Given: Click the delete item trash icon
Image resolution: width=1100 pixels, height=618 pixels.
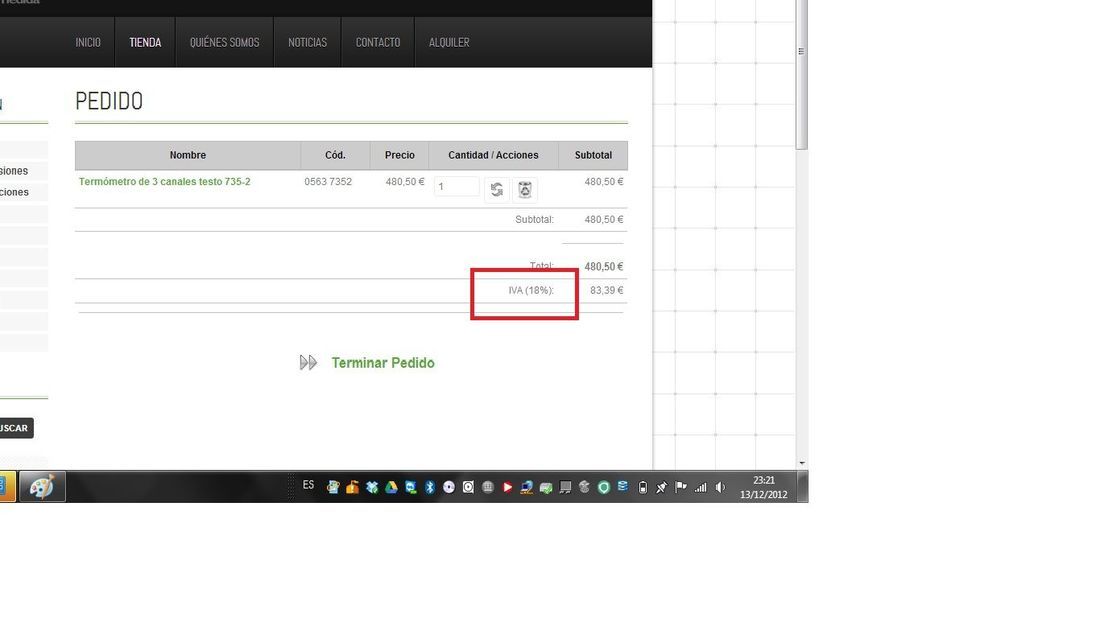Looking at the screenshot, I should pos(525,189).
